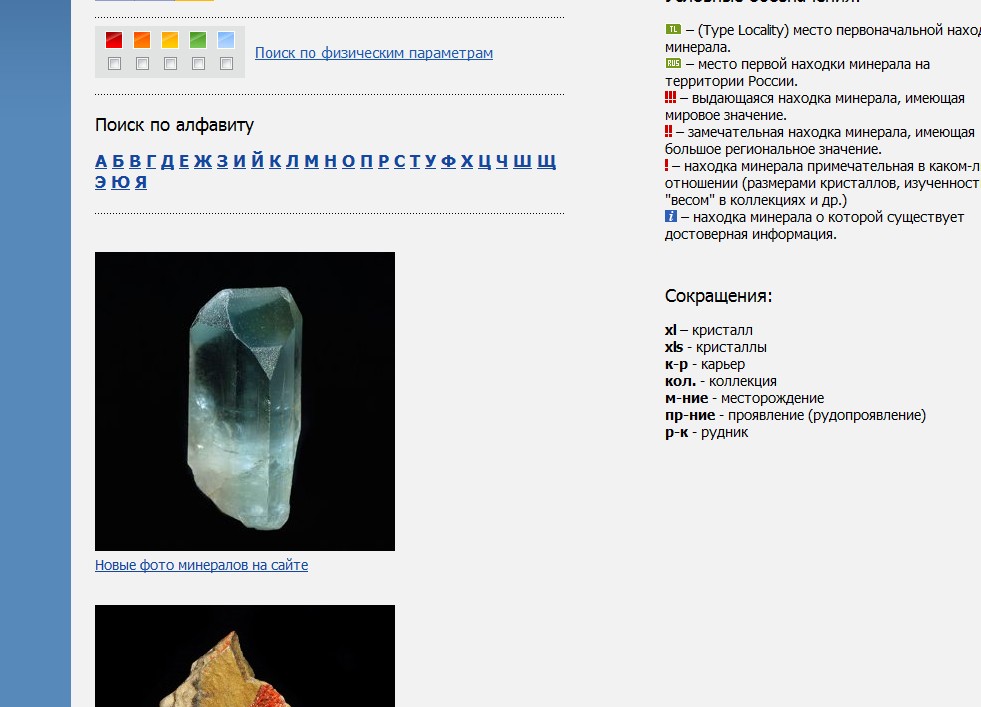The height and width of the screenshot is (707, 981).
Task: Open the blue crystal mineral photo
Action: point(245,401)
